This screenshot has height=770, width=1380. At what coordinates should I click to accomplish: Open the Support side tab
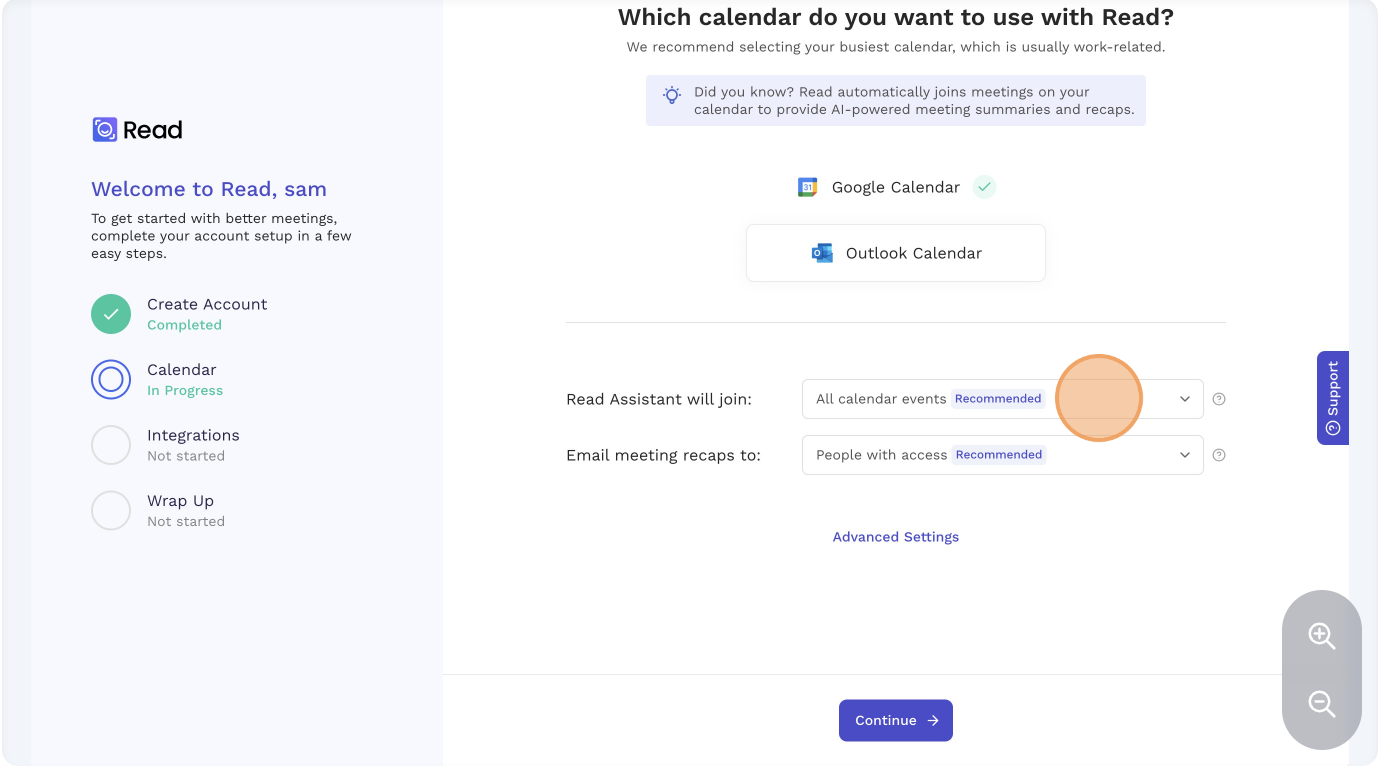pyautogui.click(x=1333, y=398)
